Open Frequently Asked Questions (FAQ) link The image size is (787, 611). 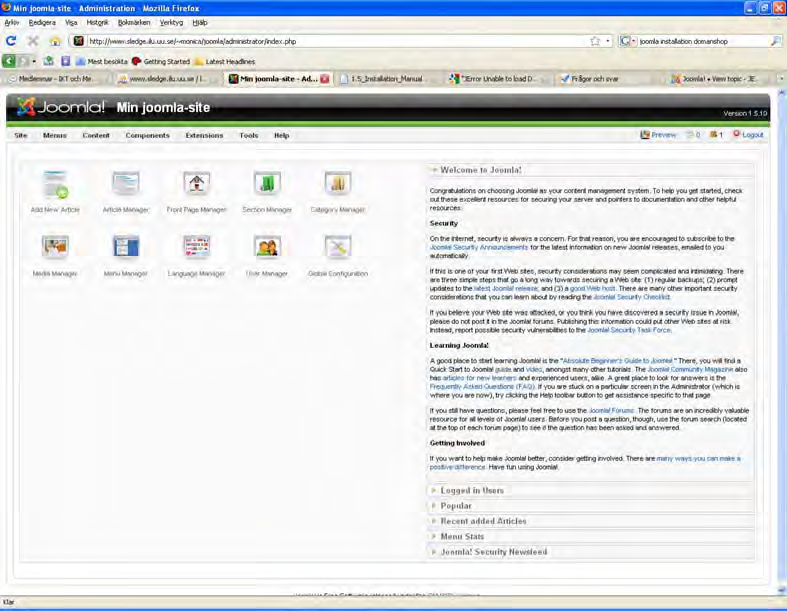tap(482, 387)
